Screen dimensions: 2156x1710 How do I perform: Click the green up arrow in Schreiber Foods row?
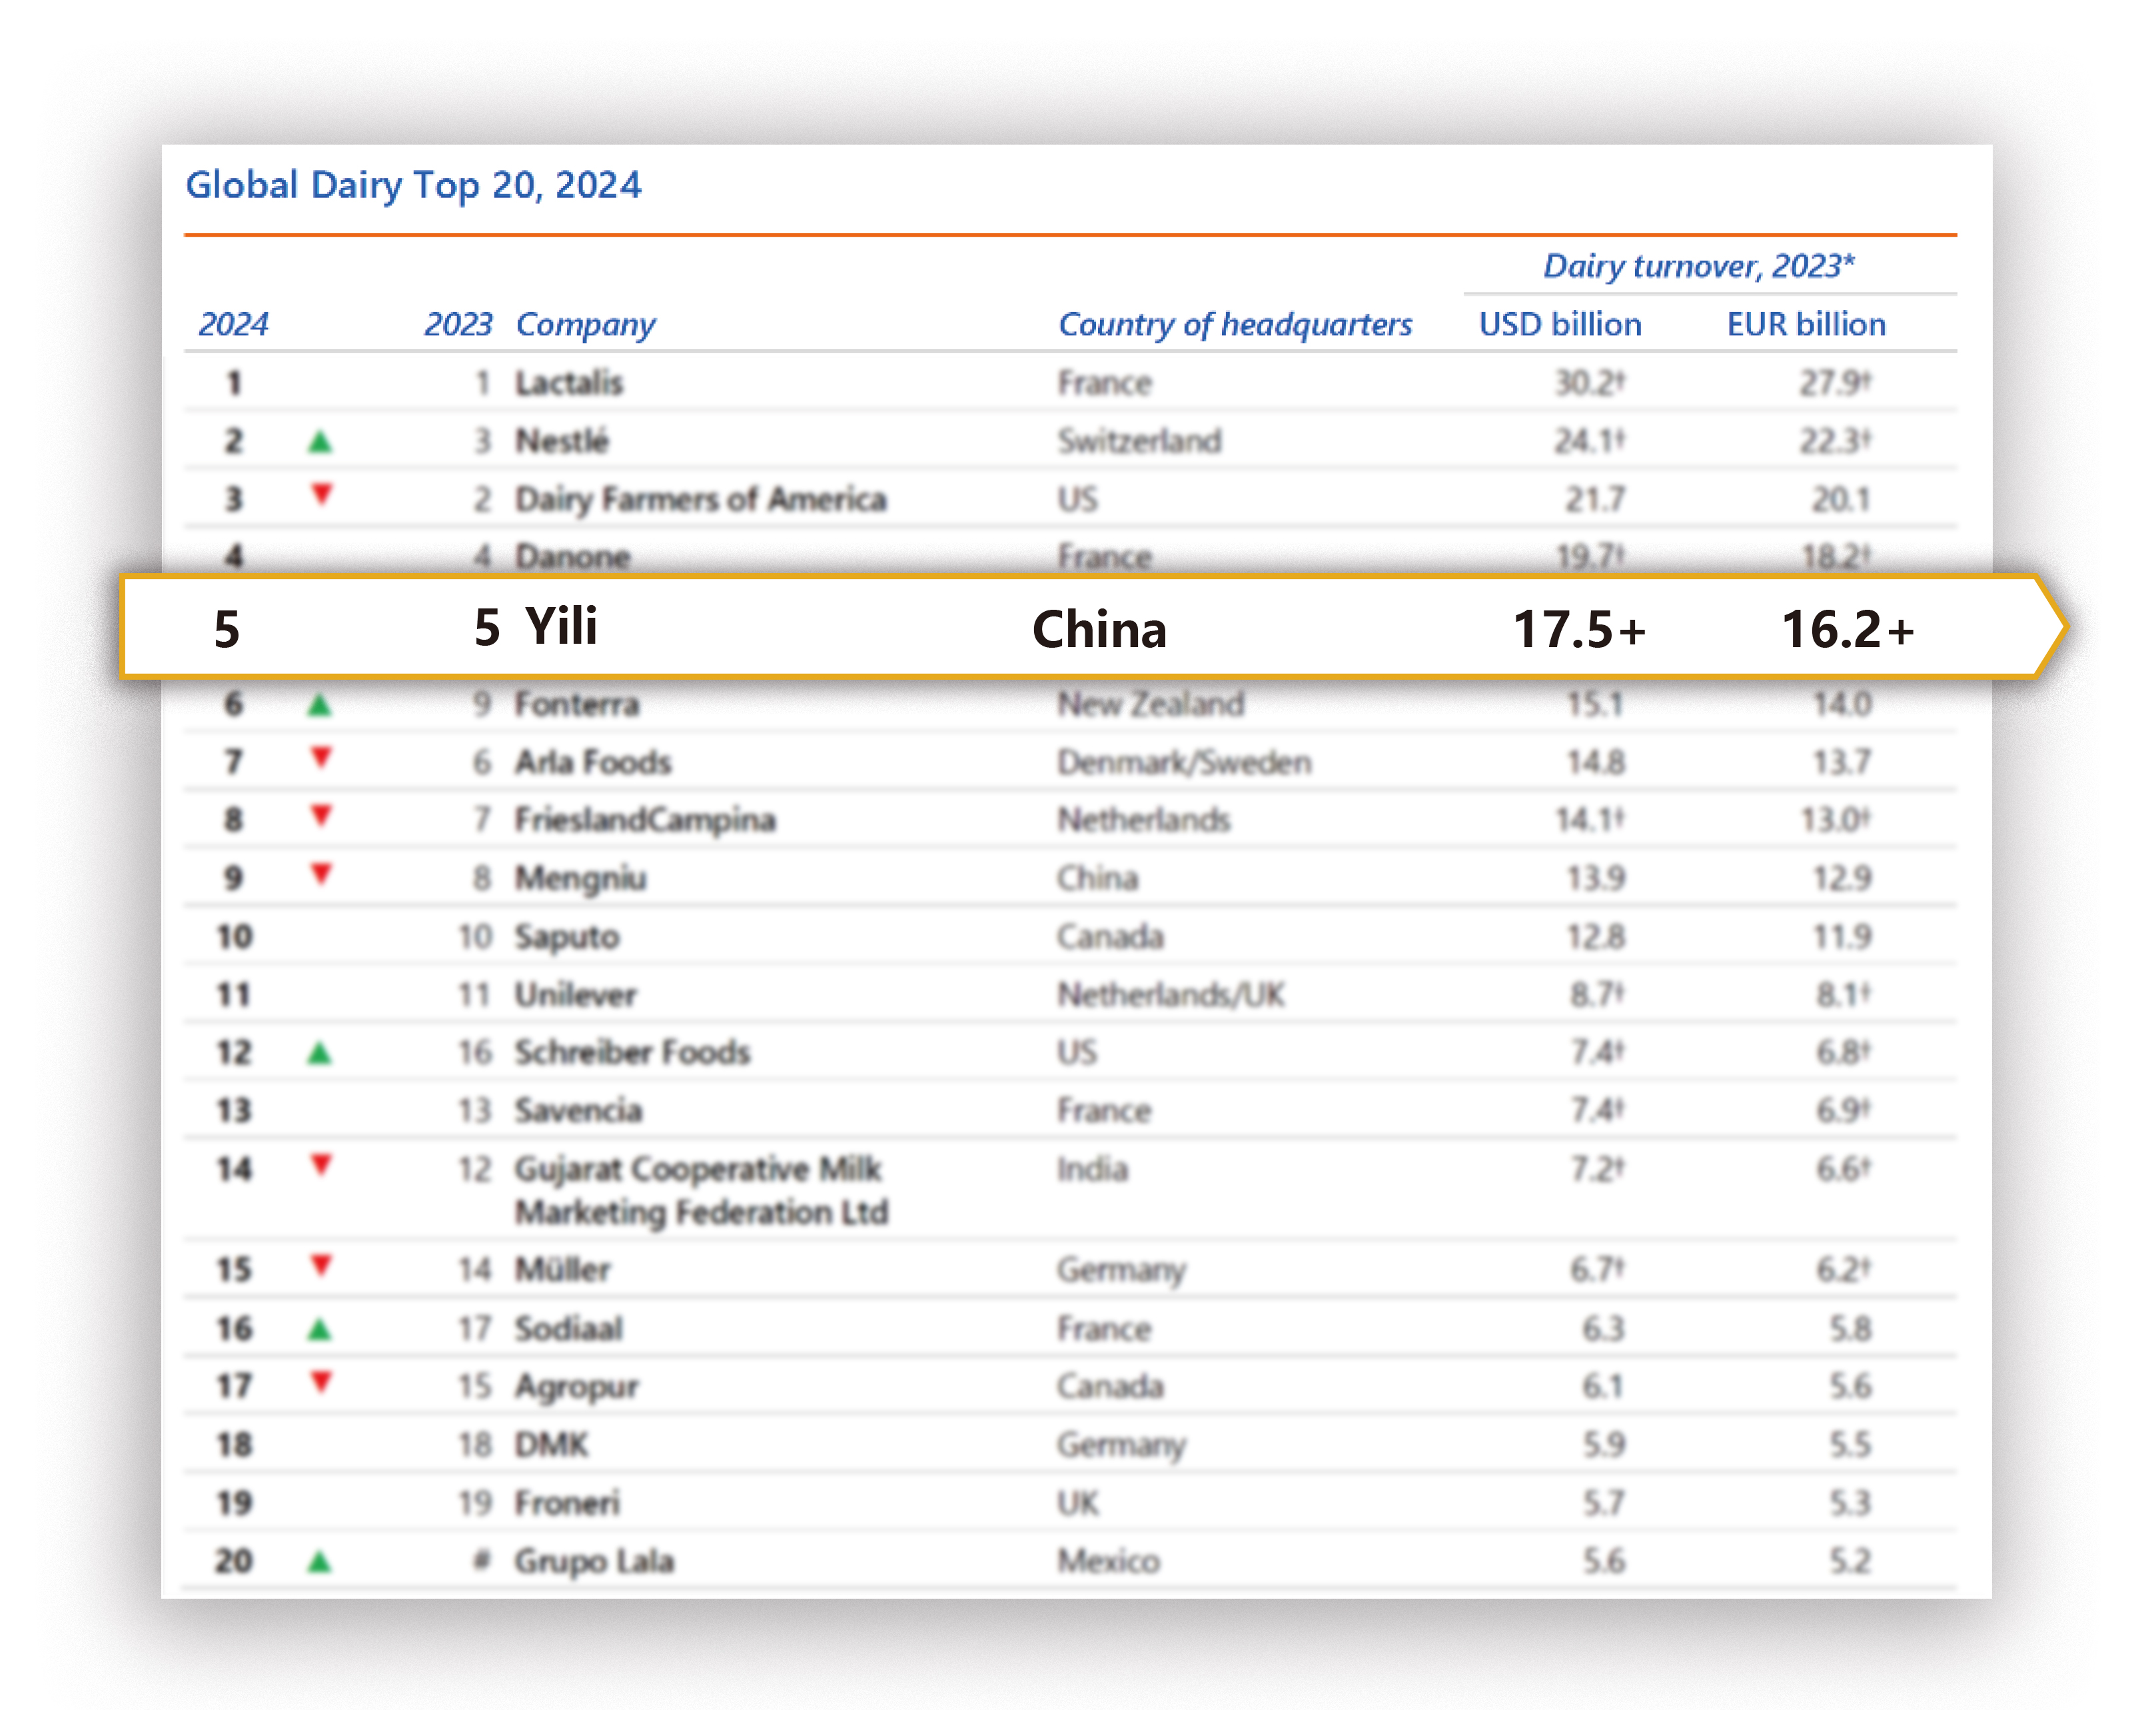click(x=320, y=1052)
